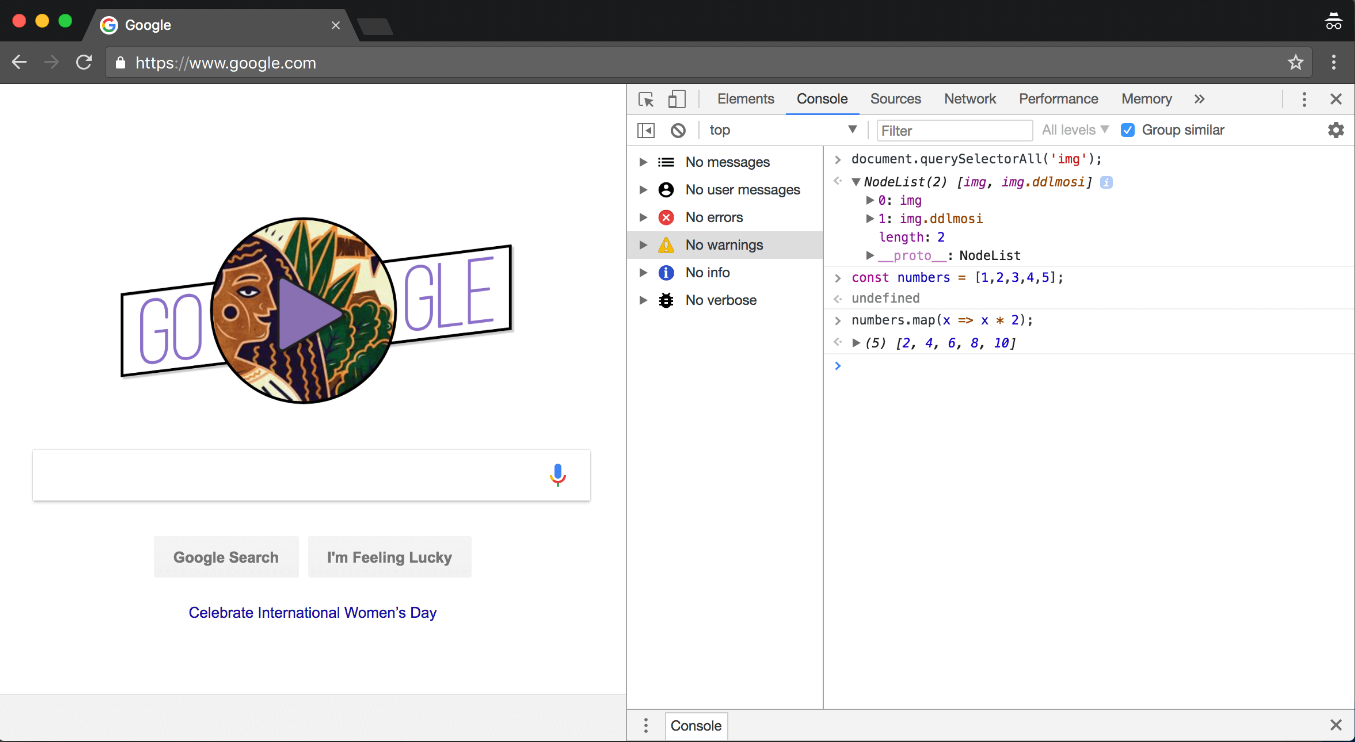1355x742 pixels.
Task: Click the blue info icon
Action: 666,272
